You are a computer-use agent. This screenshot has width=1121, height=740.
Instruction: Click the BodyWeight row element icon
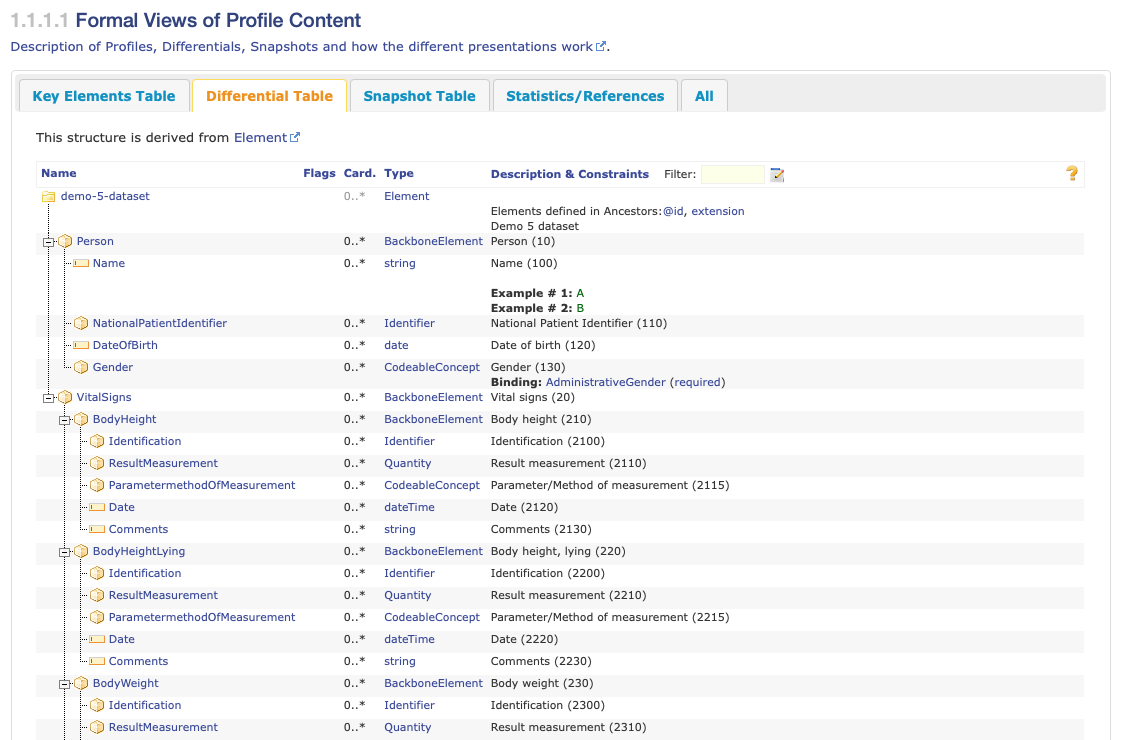81,684
